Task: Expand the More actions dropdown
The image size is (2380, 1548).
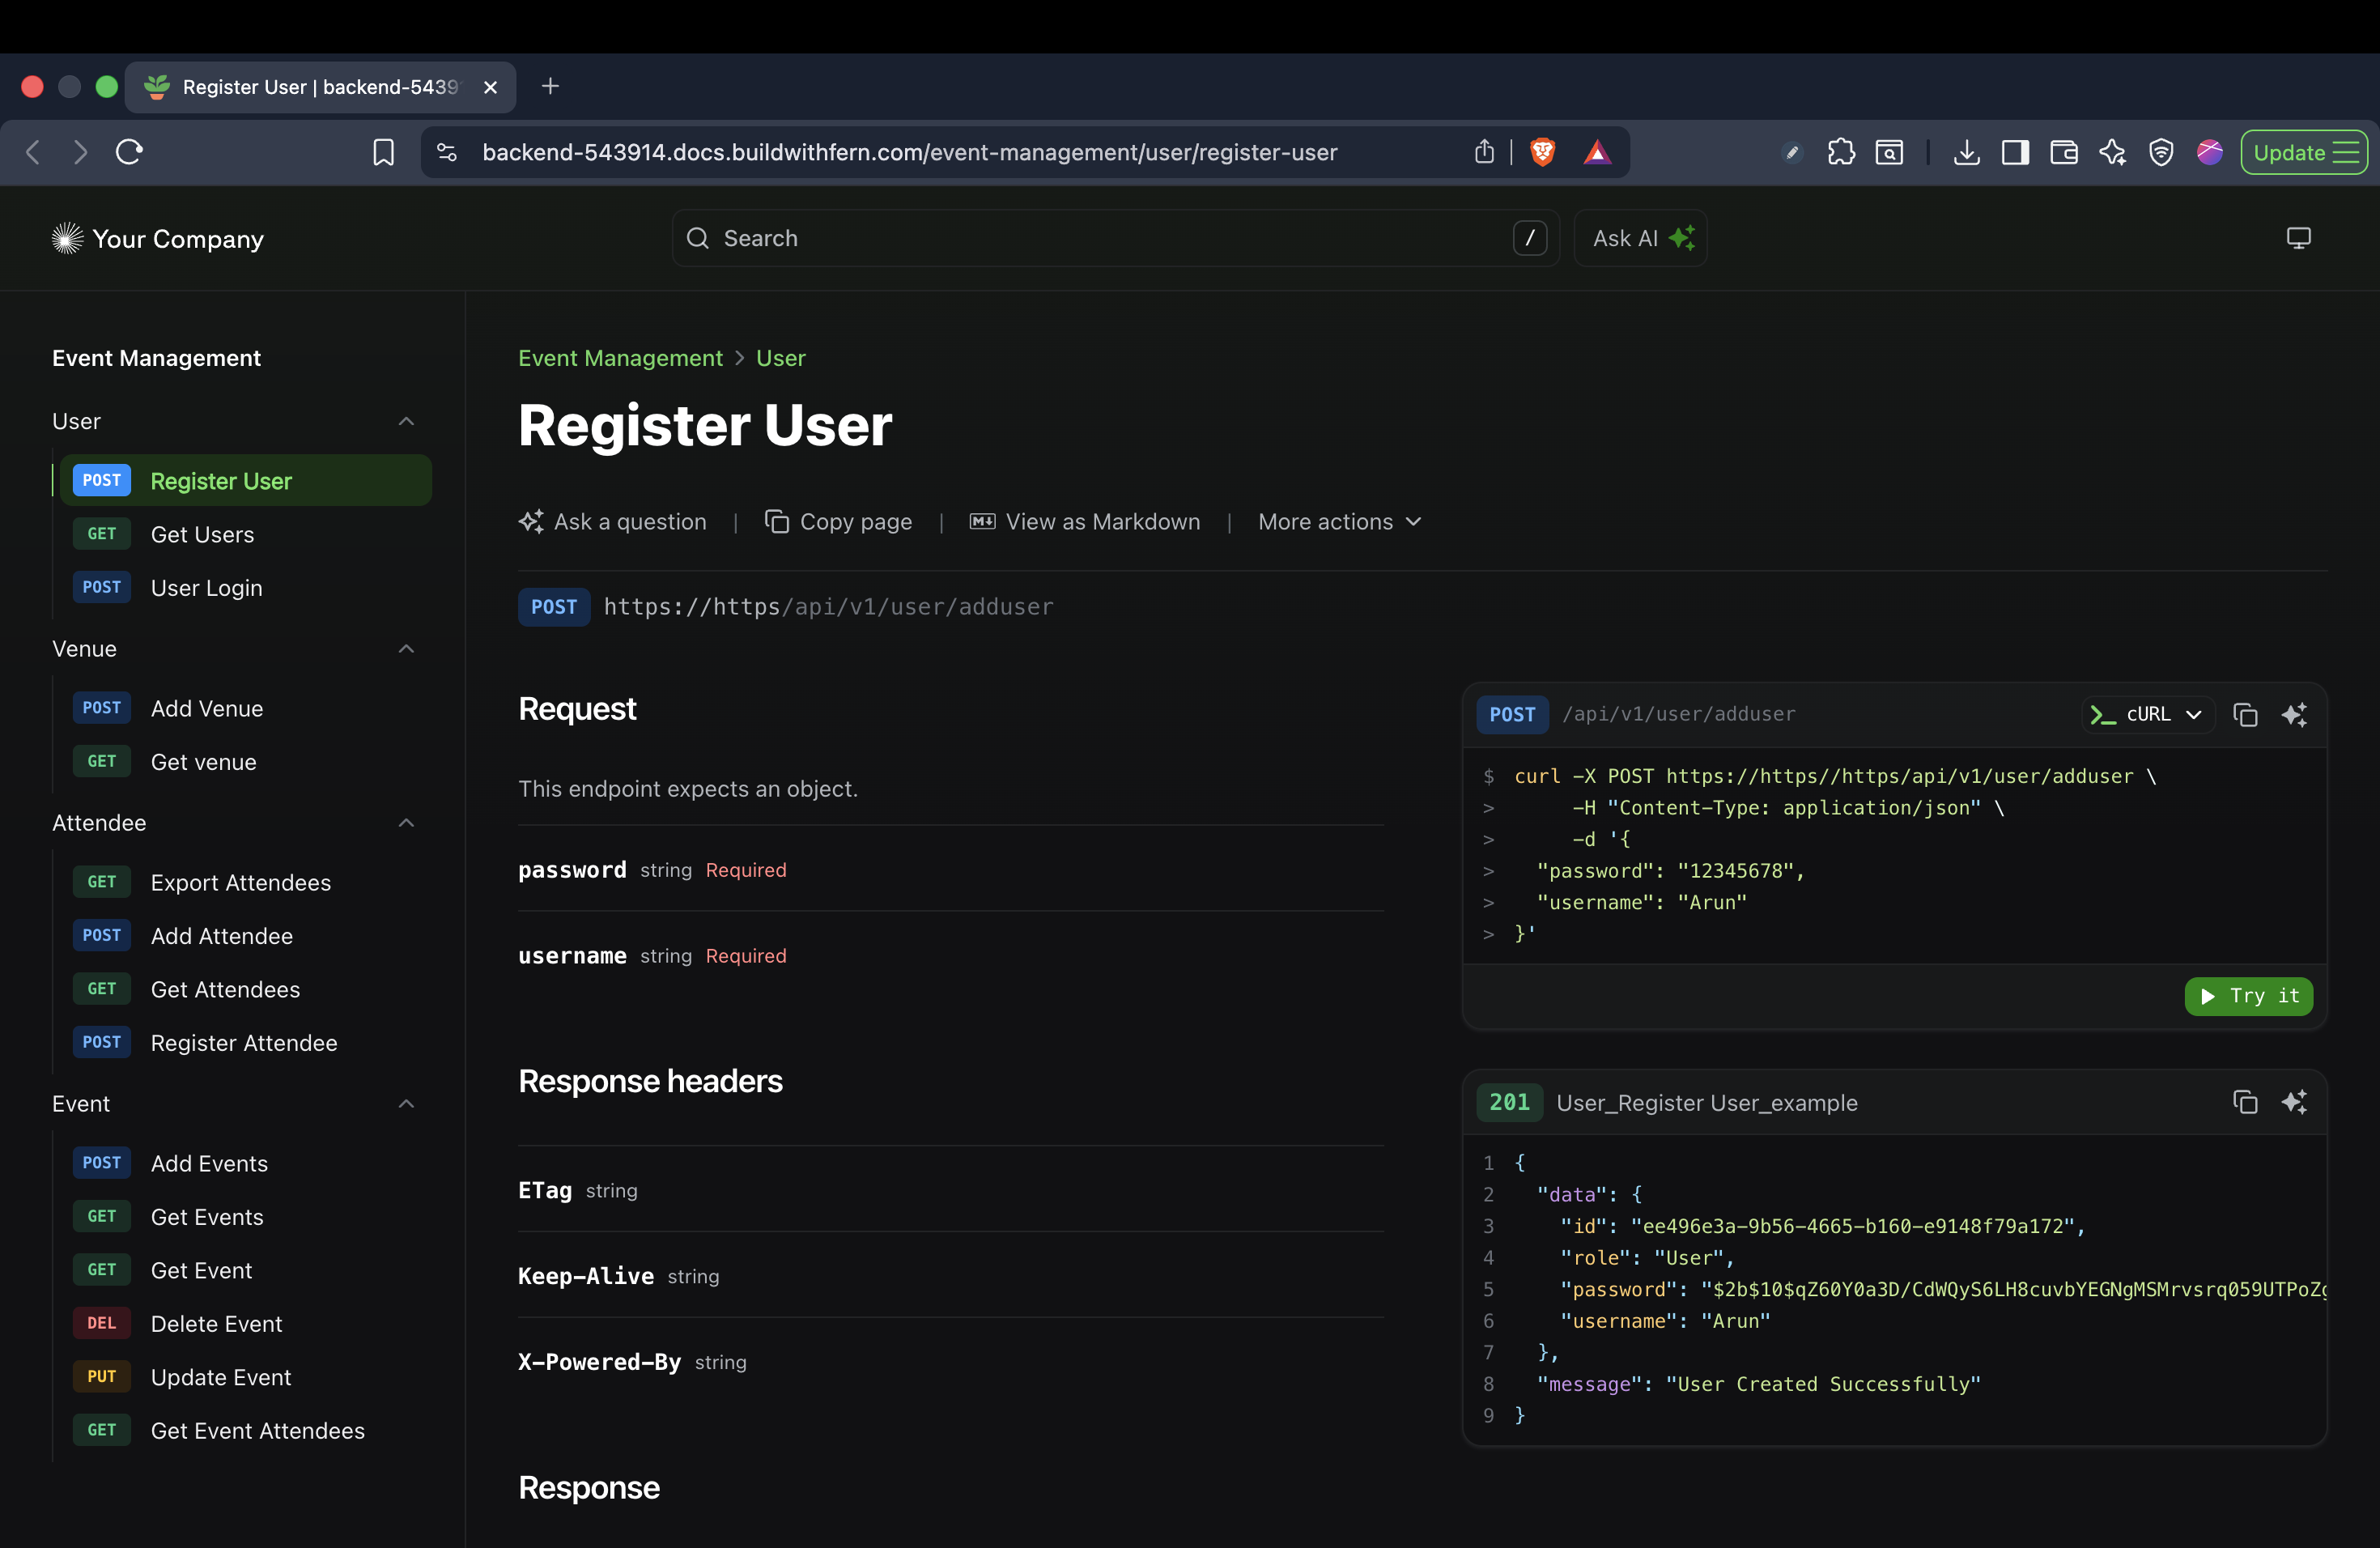Action: pos(1340,522)
